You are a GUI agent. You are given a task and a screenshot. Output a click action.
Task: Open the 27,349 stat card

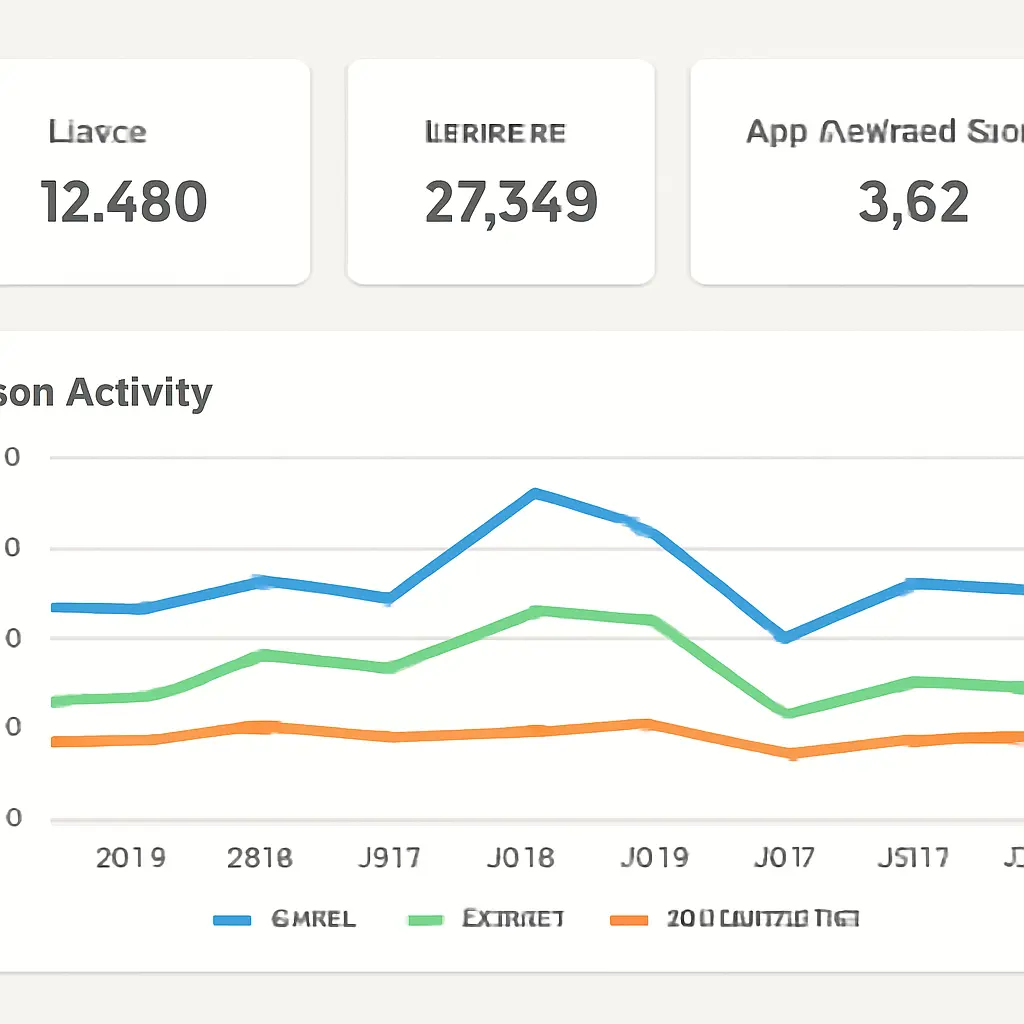500,172
